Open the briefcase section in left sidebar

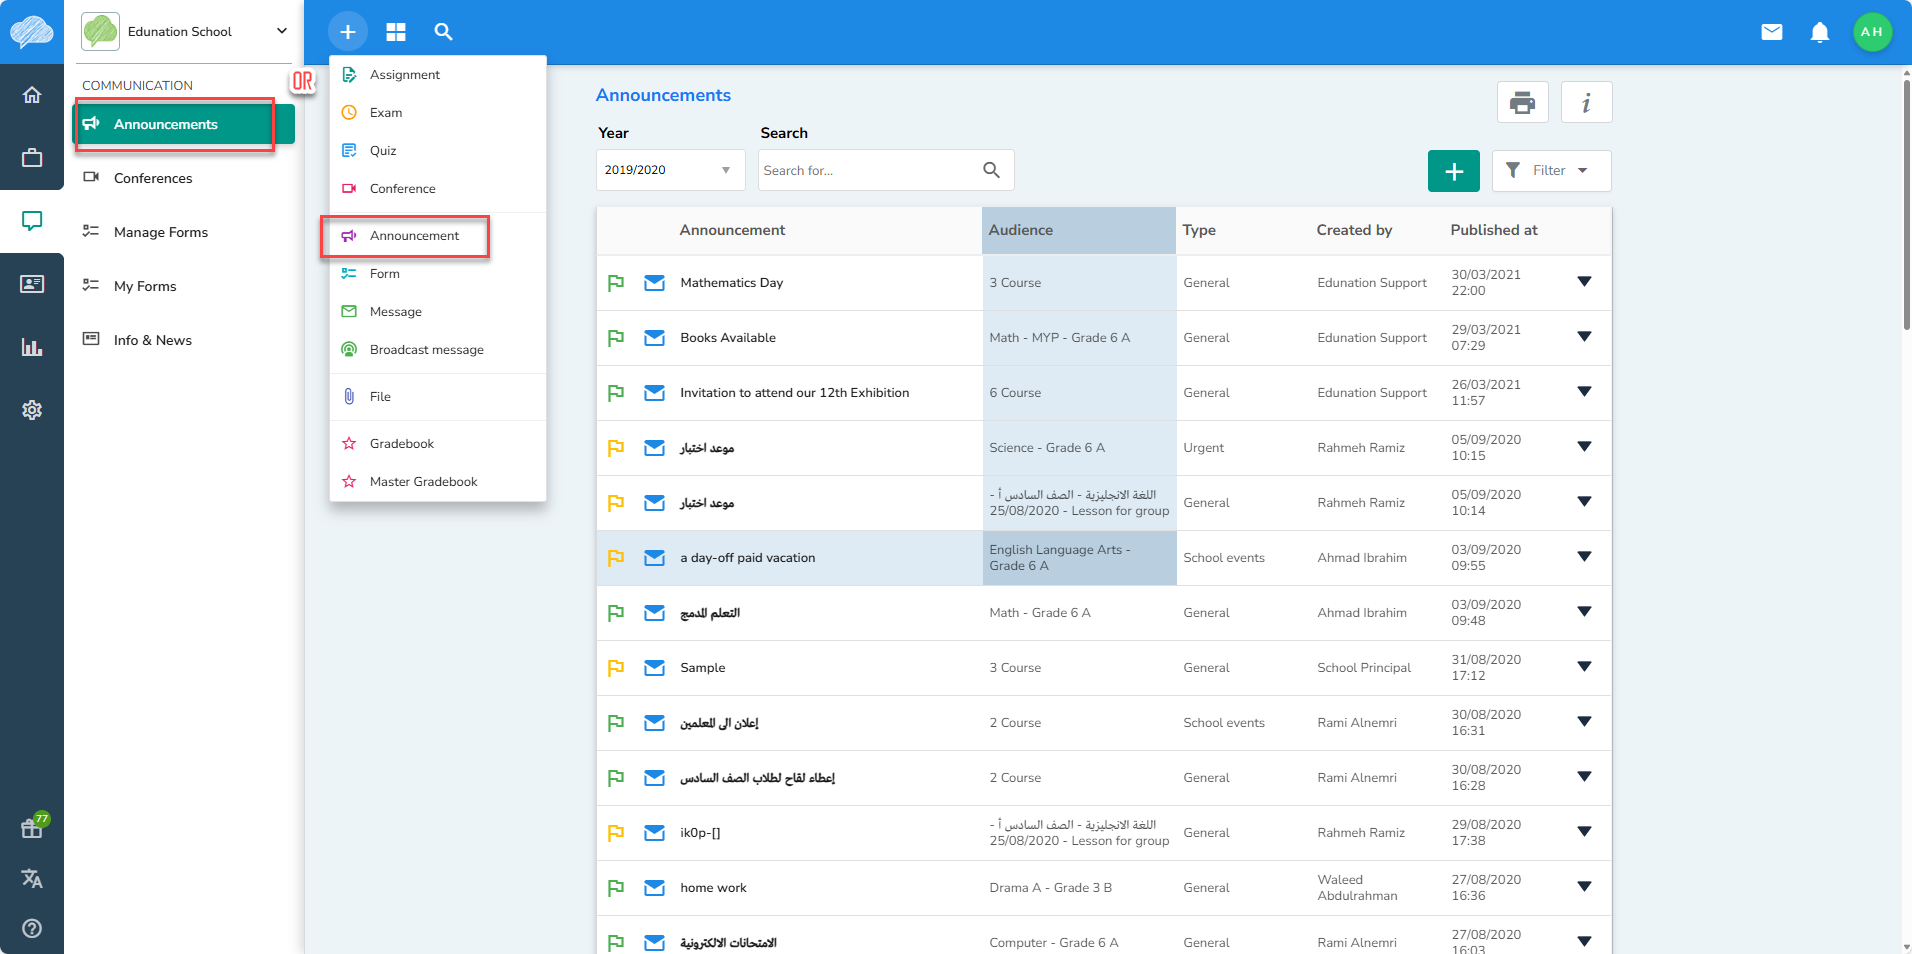click(x=32, y=158)
